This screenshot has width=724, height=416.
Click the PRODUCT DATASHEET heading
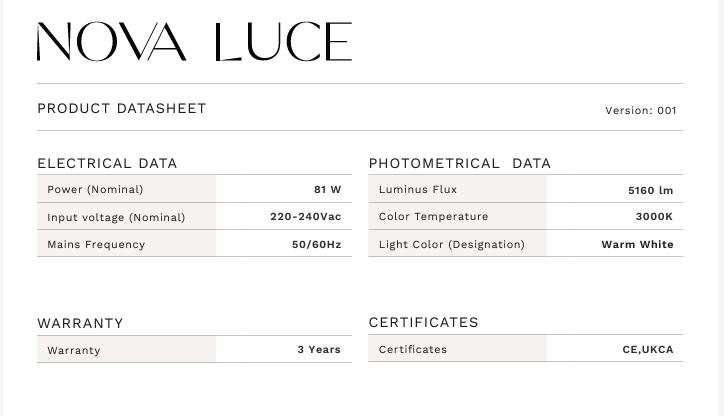[x=121, y=108]
